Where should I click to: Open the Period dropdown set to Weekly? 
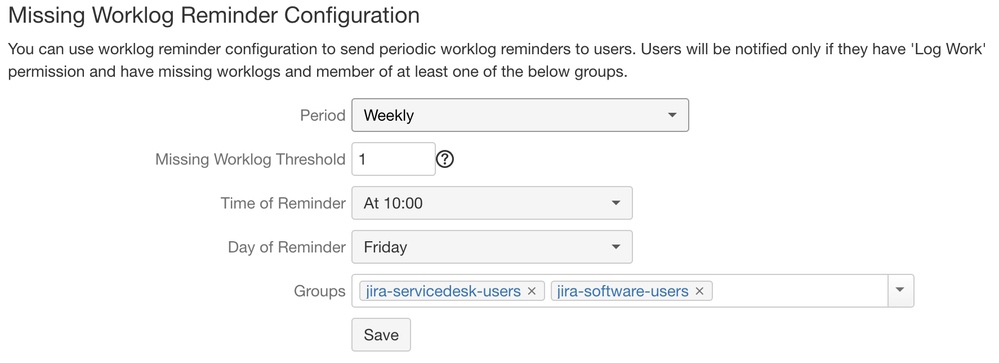point(520,115)
